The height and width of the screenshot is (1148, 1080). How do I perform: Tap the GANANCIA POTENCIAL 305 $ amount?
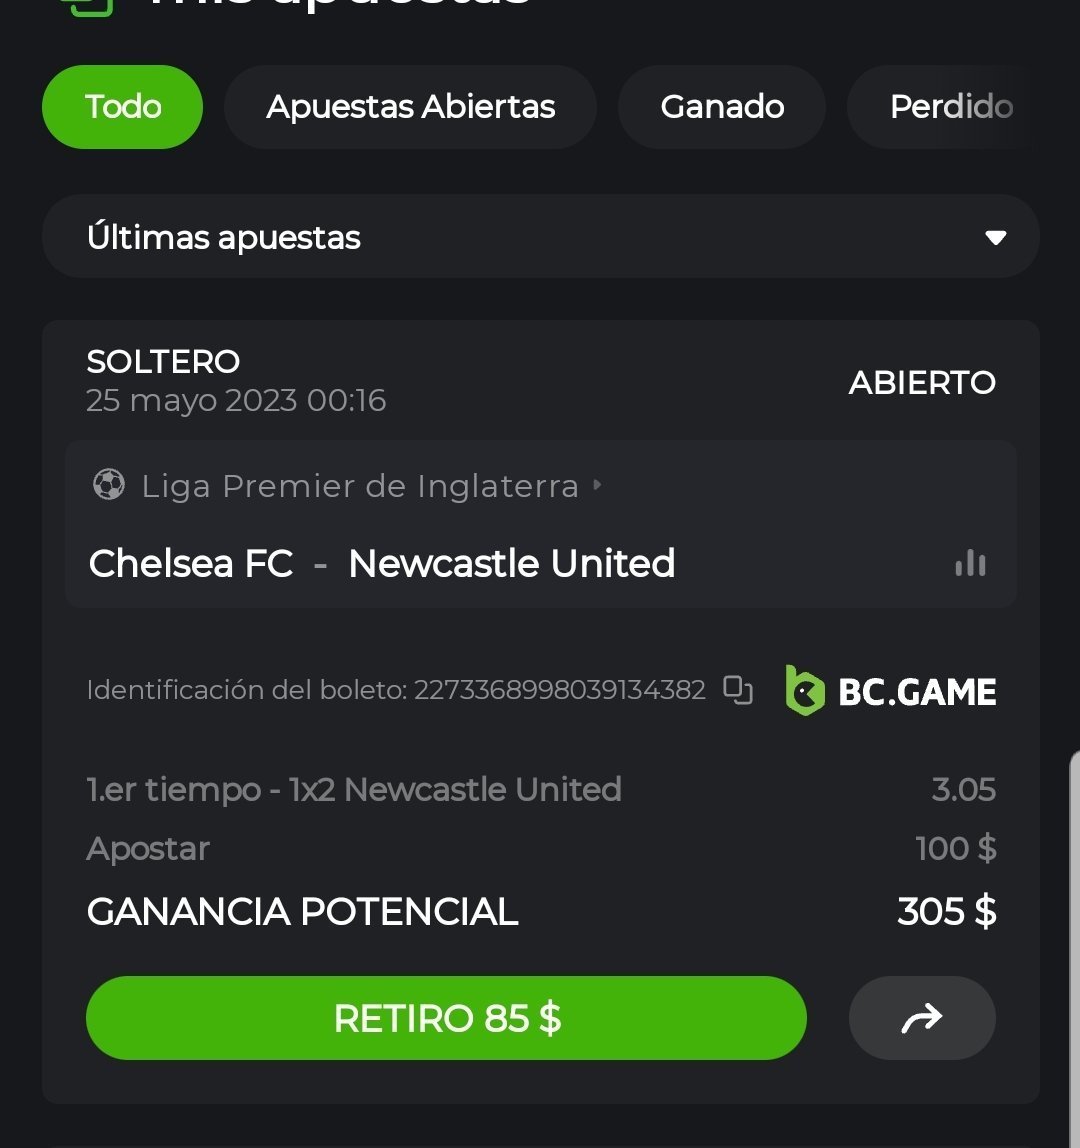coord(946,912)
